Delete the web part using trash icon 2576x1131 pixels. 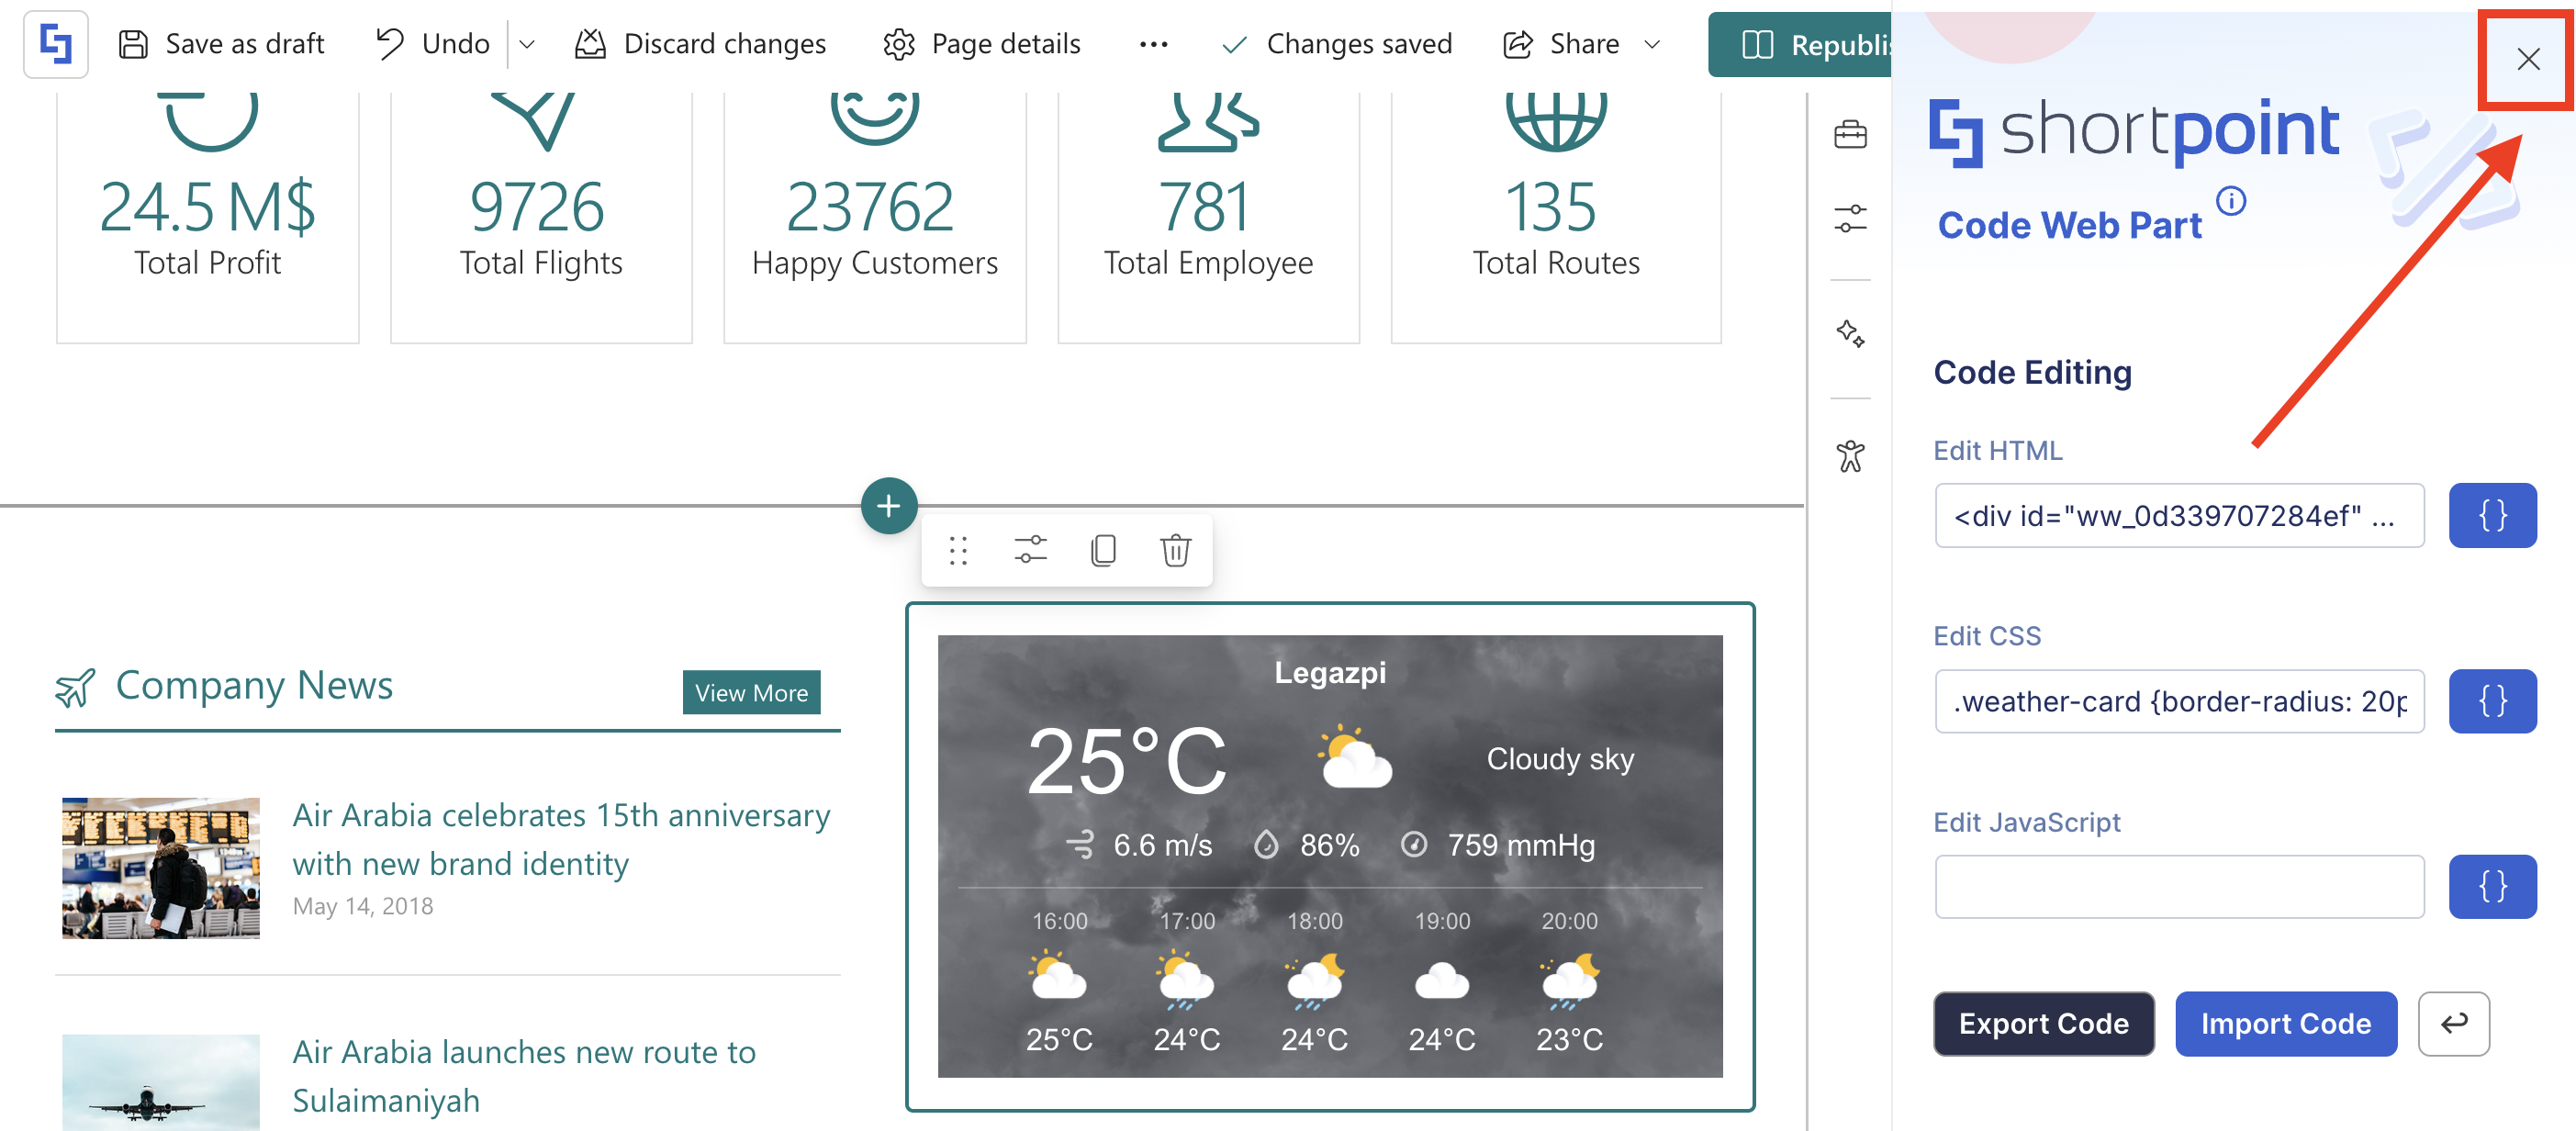(1175, 550)
